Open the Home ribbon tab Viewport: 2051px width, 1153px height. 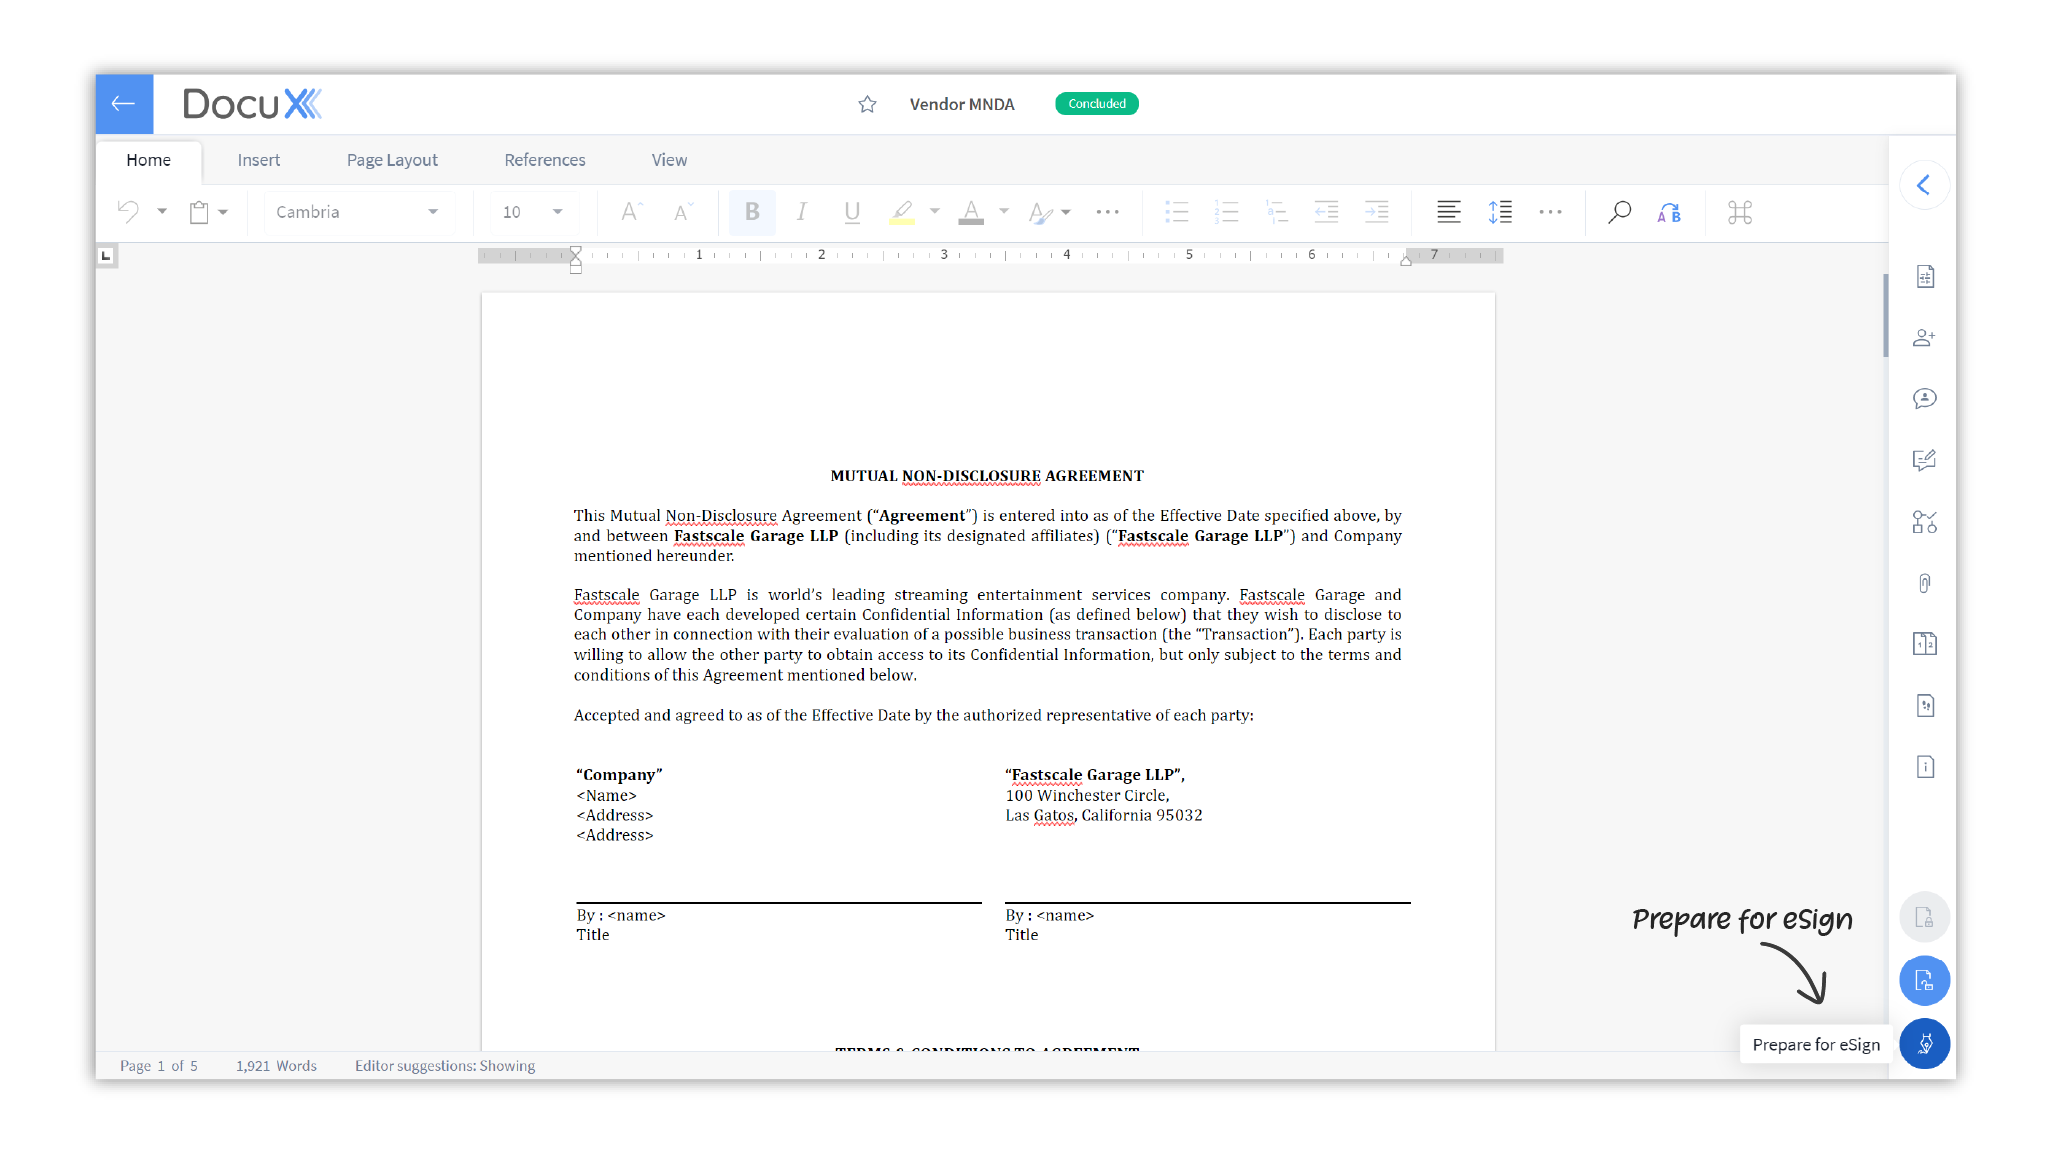pos(148,160)
